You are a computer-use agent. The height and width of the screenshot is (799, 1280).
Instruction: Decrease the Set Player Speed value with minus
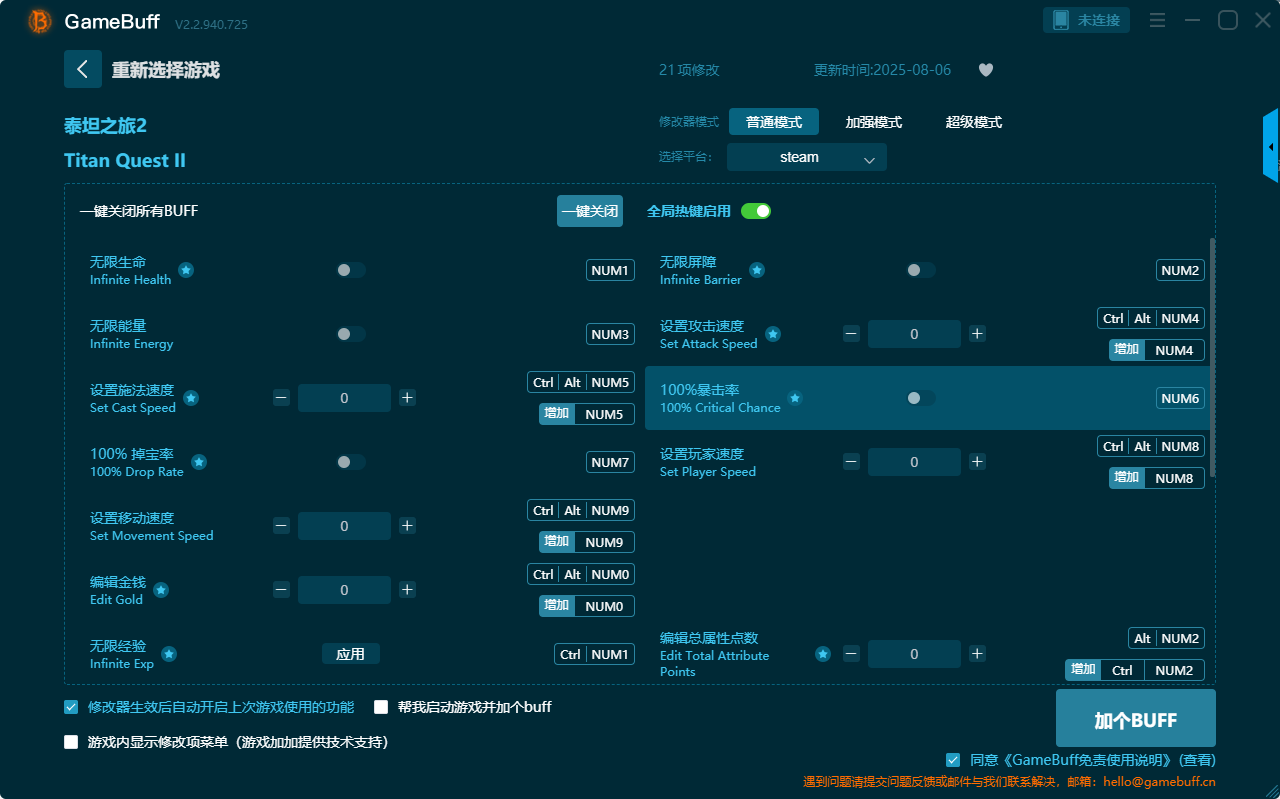(x=851, y=462)
